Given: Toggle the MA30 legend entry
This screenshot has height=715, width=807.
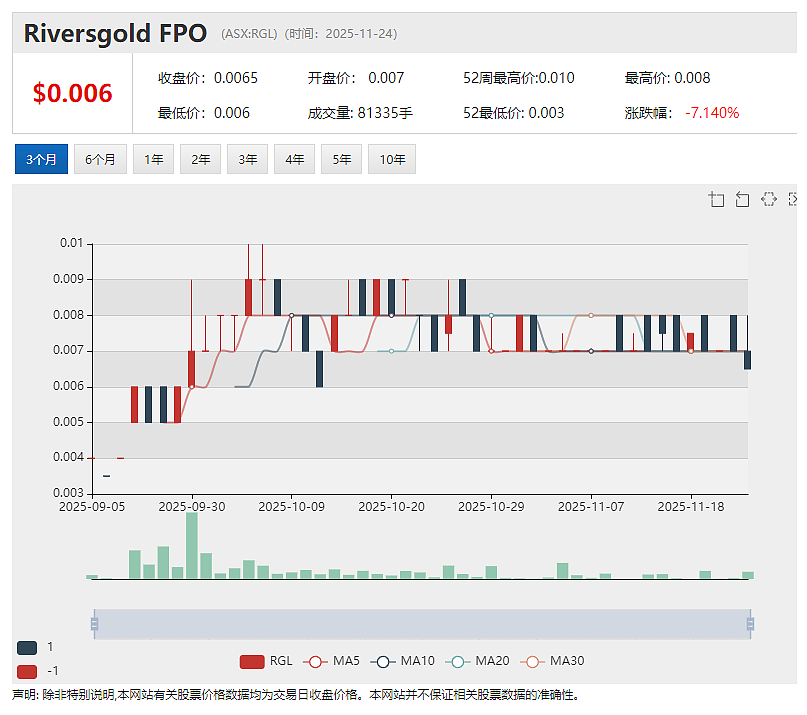Looking at the screenshot, I should [552, 661].
